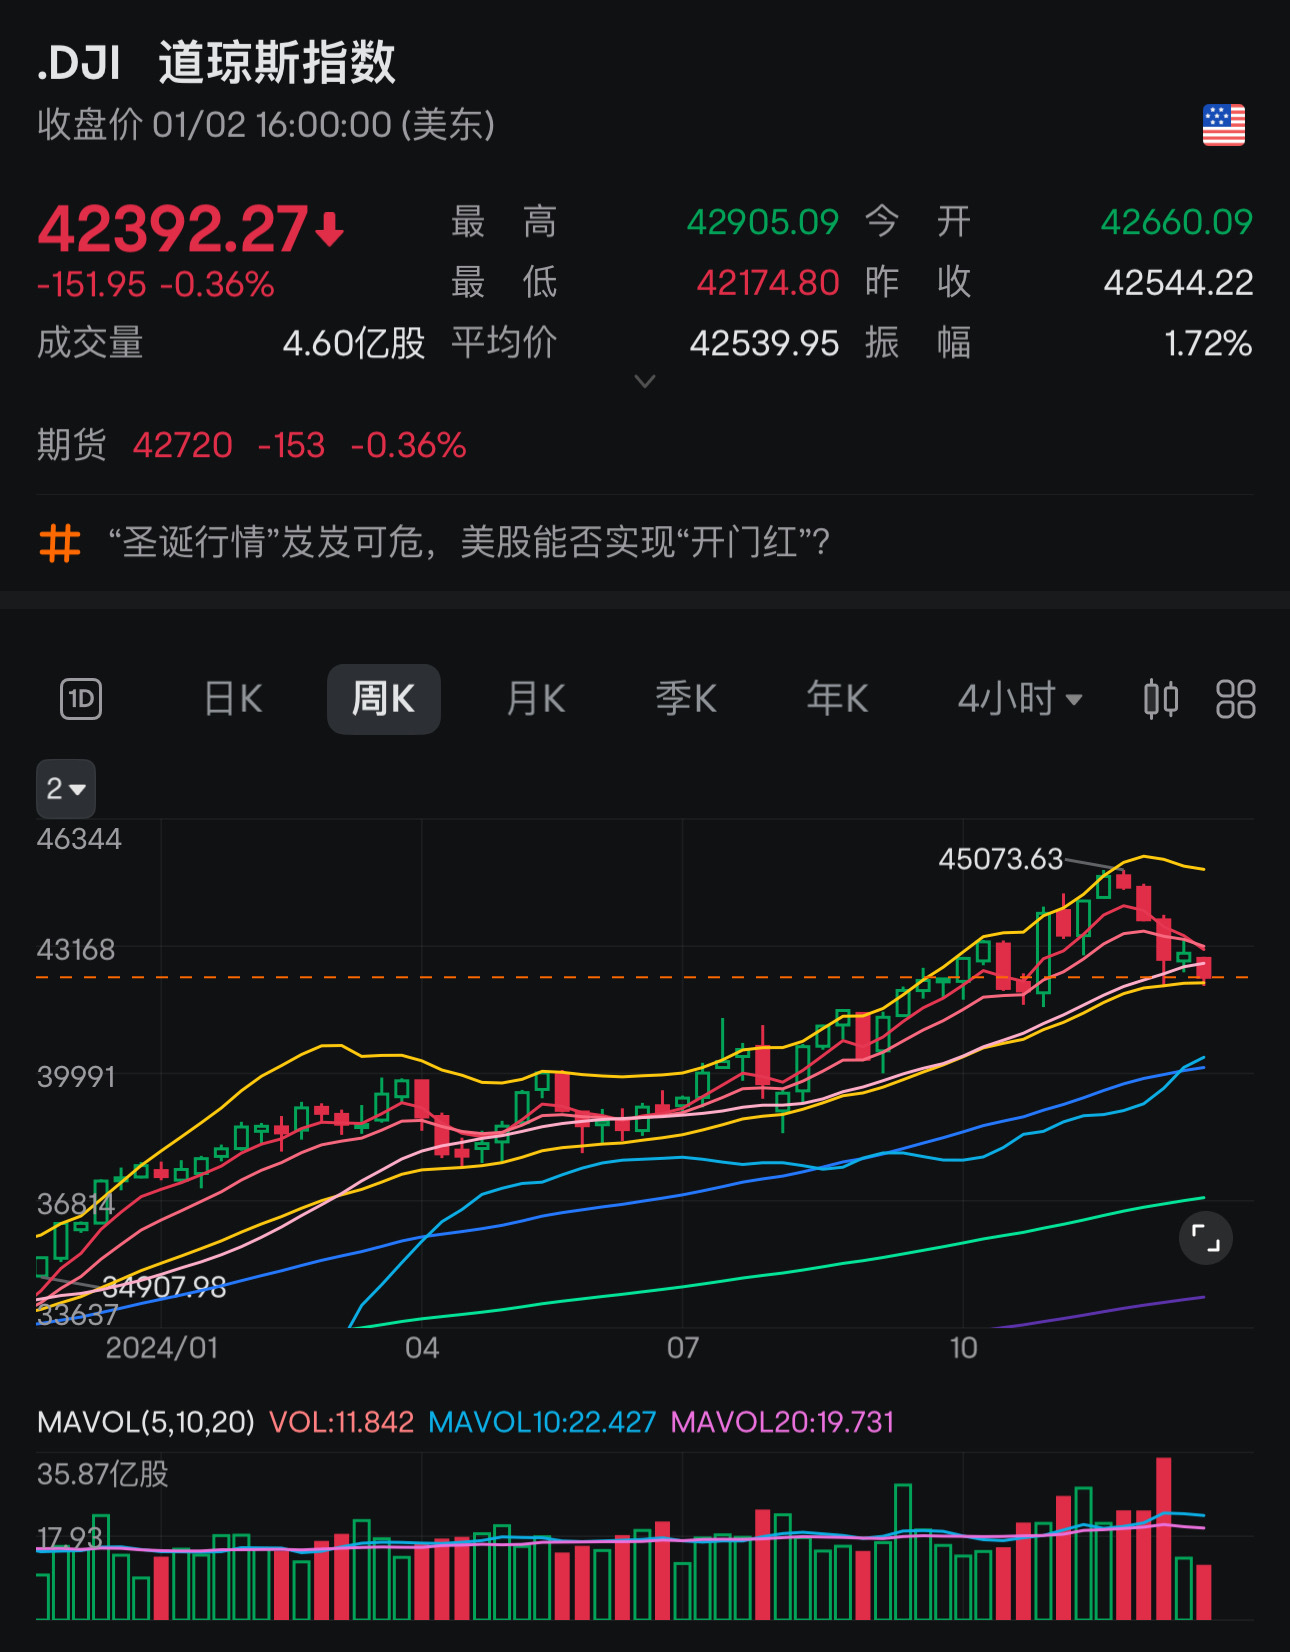1290x1652 pixels.
Task: Tap the MAVOL(5,10,20) indicator label
Action: pos(146,1422)
